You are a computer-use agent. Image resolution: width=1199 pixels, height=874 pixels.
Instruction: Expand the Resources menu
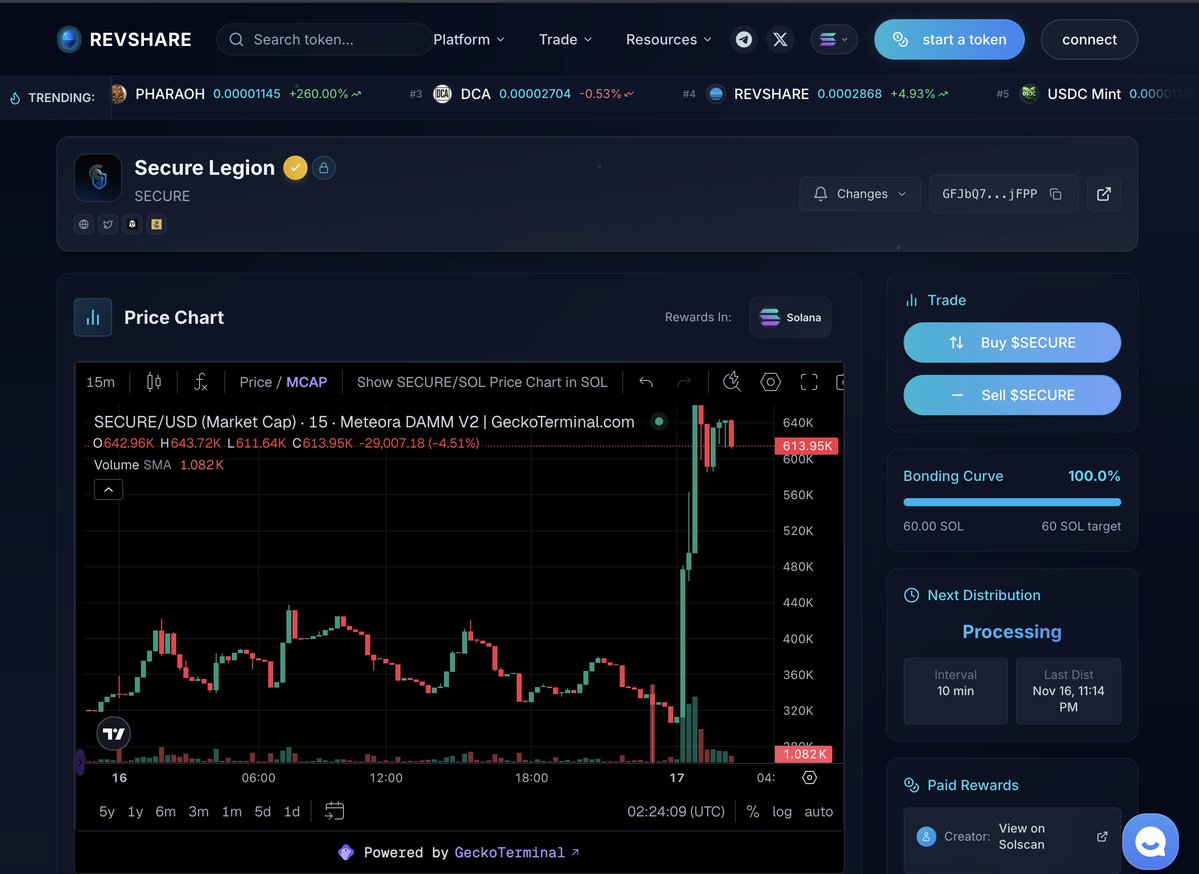(x=668, y=39)
